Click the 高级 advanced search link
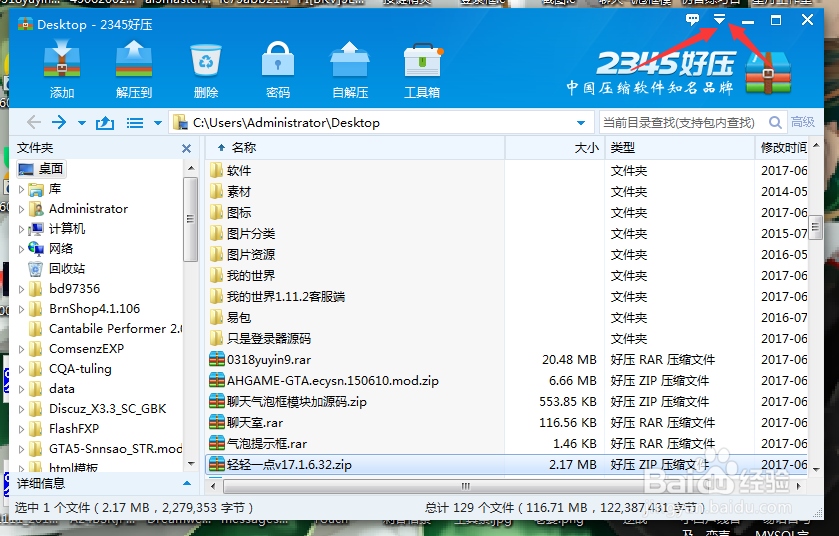839x536 pixels. (x=803, y=122)
